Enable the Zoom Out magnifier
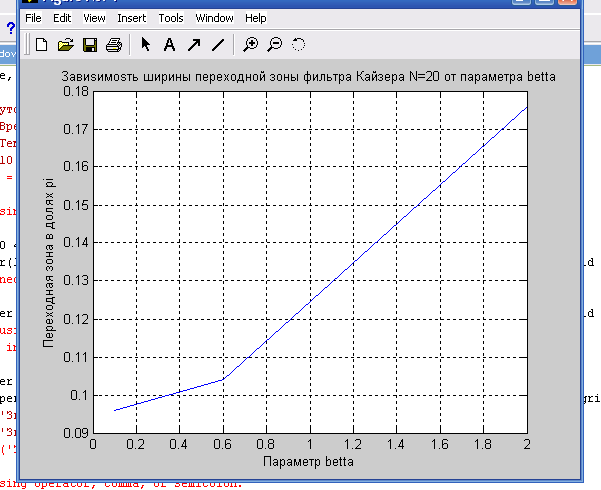Screen dimensions: 601x490 pyautogui.click(x=275, y=44)
